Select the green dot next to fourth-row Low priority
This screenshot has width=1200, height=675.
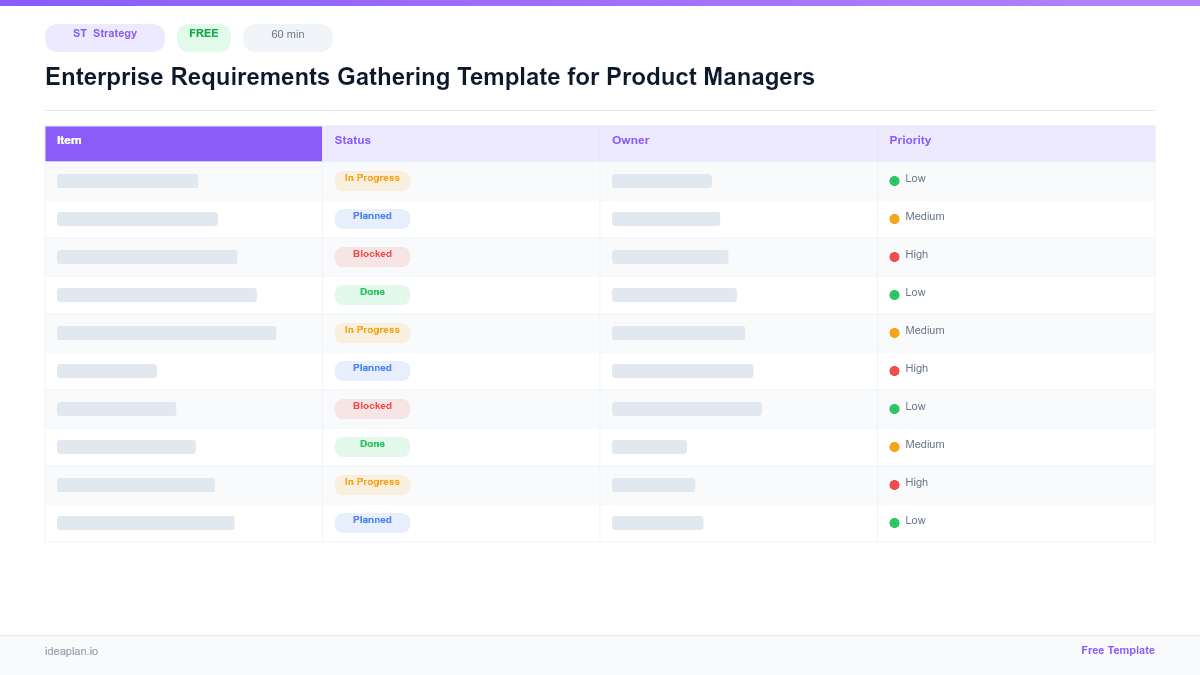click(x=893, y=293)
